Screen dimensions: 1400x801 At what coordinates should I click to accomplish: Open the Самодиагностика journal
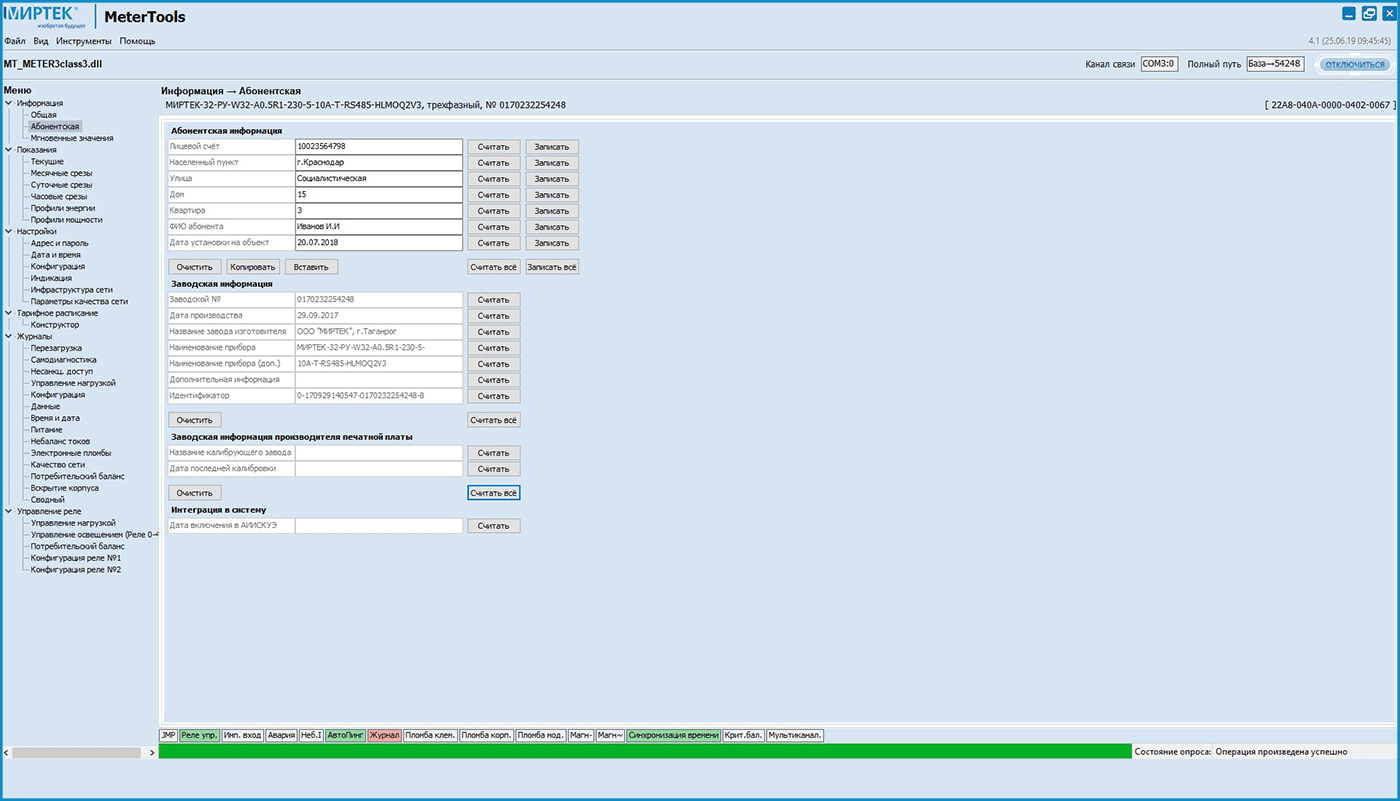(63, 360)
